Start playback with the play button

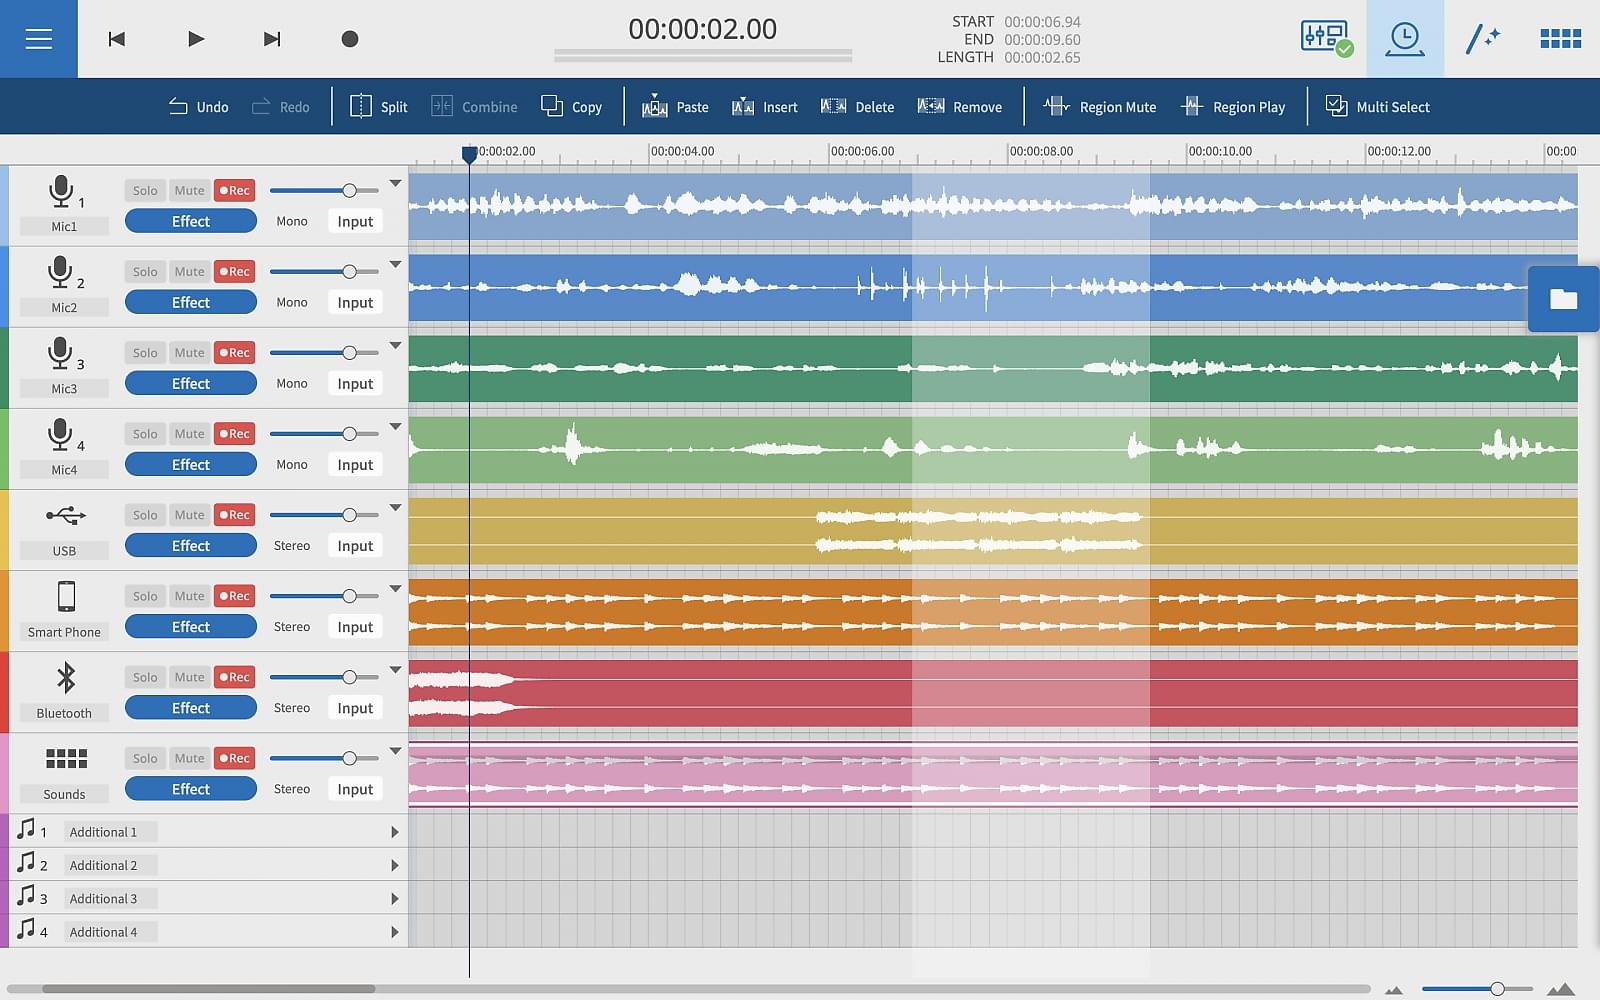click(x=196, y=39)
